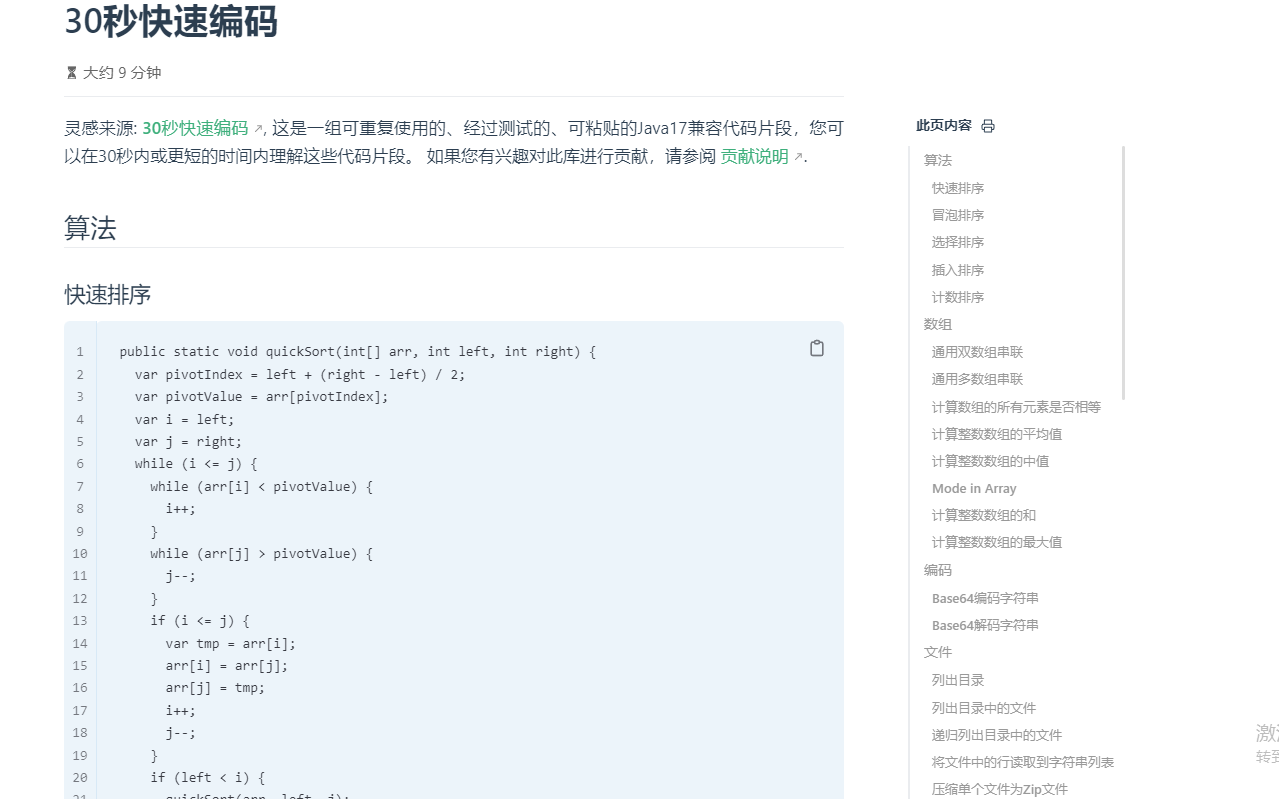1279x799 pixels.
Task: Go to 通用双数组串联 section
Action: click(x=978, y=352)
